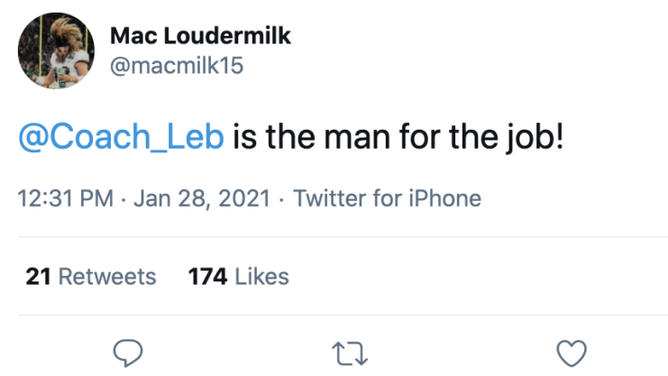Image resolution: width=668 pixels, height=376 pixels.
Task: Click the 12:31 PM timestamp
Action: [x=66, y=198]
